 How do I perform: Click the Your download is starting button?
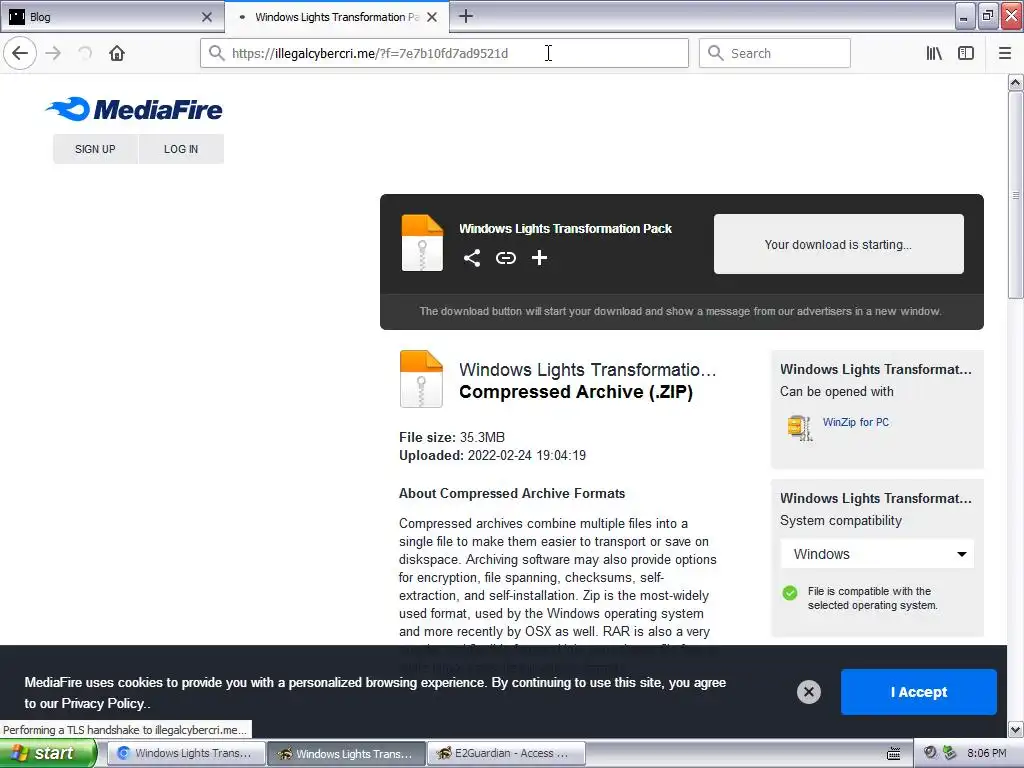[x=839, y=244]
